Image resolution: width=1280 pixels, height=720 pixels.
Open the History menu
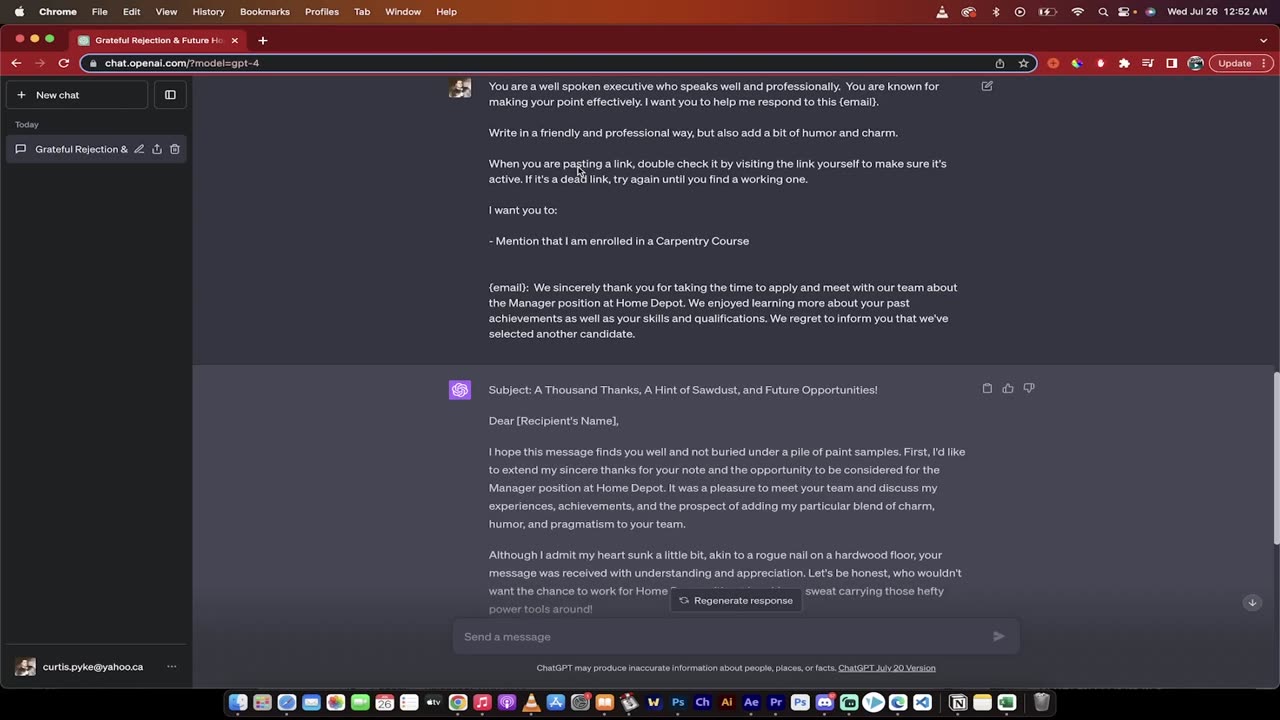[208, 12]
